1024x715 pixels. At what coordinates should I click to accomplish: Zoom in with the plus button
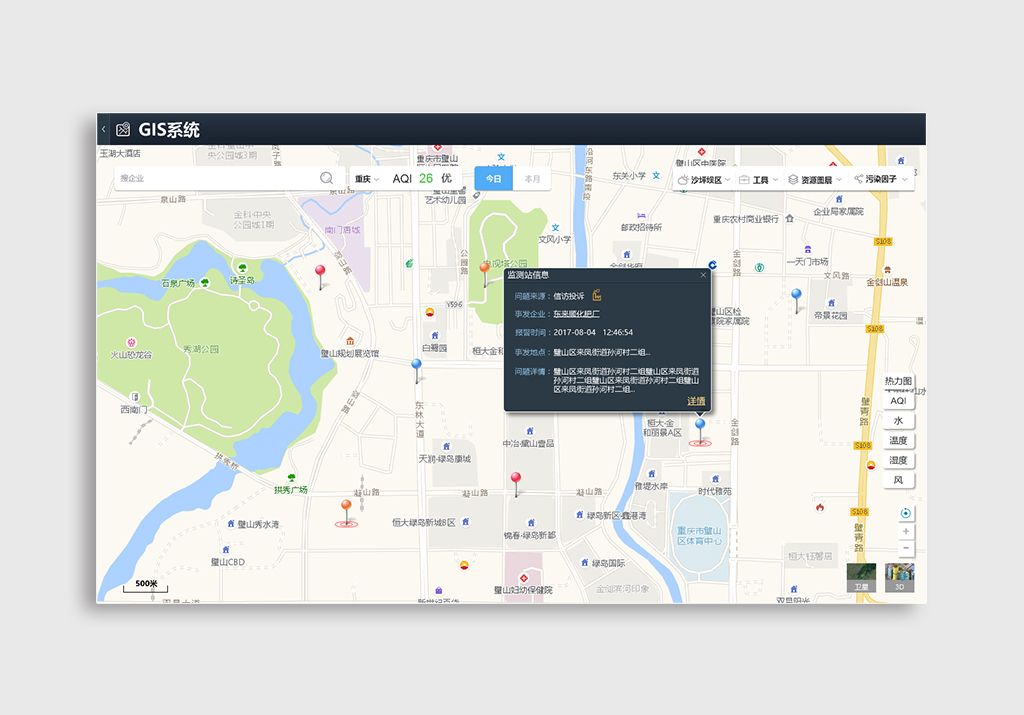point(905,531)
